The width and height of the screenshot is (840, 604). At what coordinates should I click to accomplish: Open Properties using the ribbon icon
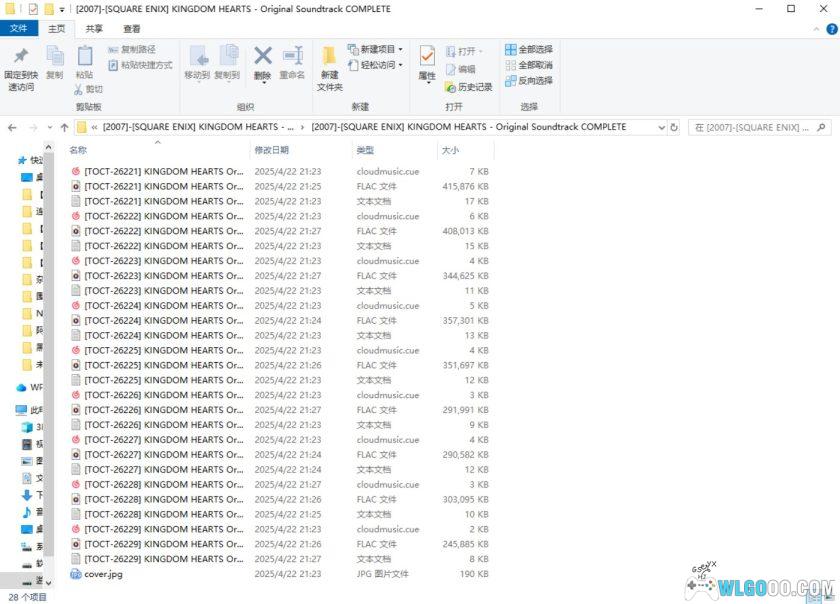tap(427, 58)
